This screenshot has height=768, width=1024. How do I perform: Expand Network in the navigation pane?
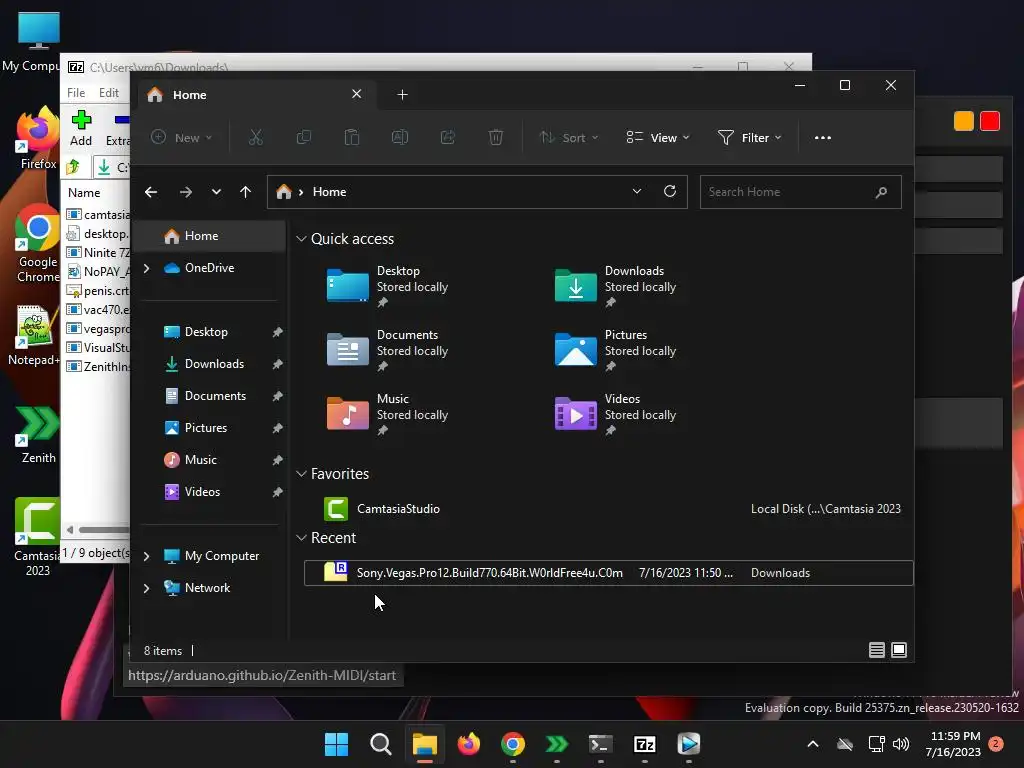click(x=146, y=588)
